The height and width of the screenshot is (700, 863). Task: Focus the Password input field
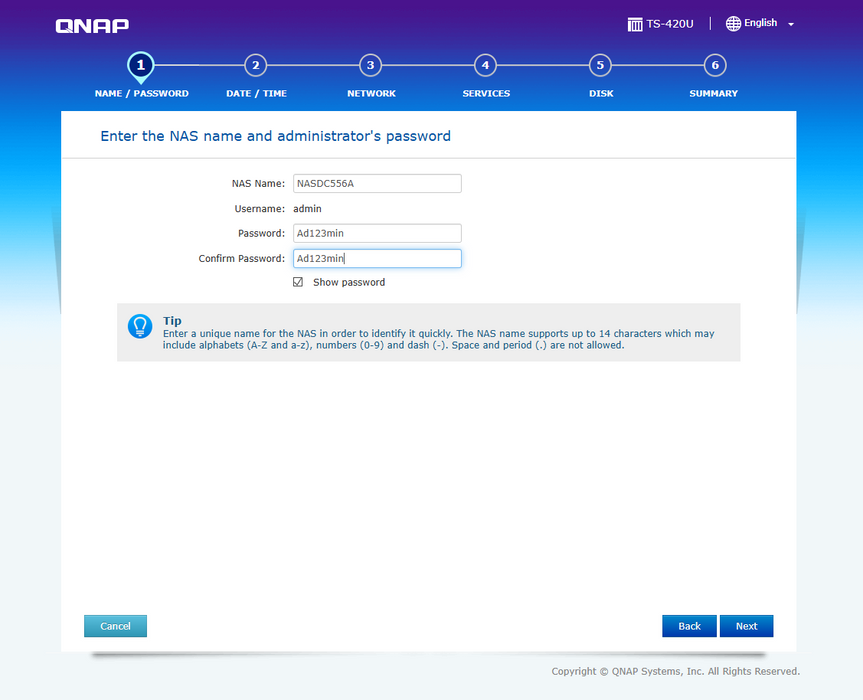click(376, 233)
